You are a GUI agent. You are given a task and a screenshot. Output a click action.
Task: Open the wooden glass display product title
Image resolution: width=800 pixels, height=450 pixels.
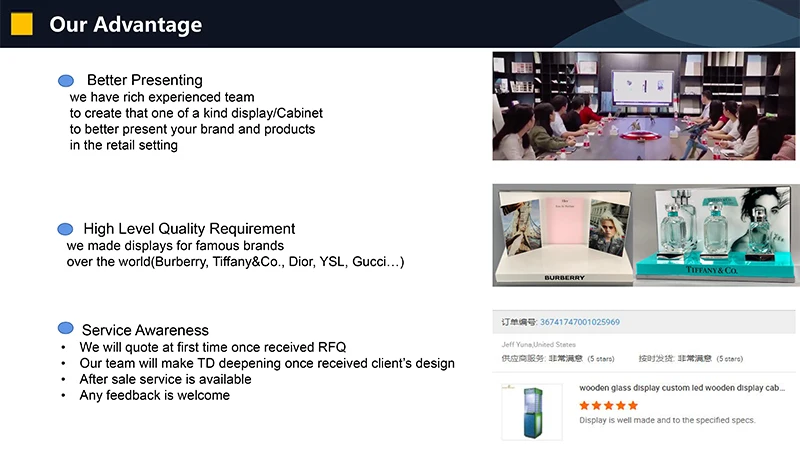[x=682, y=388]
